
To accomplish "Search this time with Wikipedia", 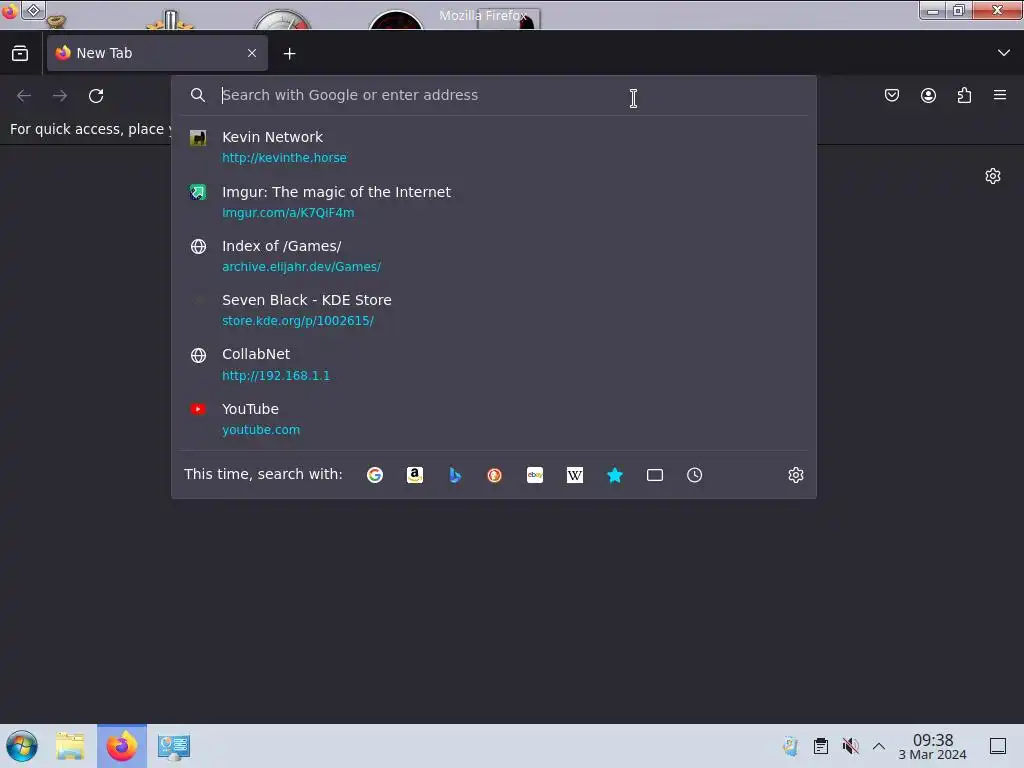I will pyautogui.click(x=575, y=475).
